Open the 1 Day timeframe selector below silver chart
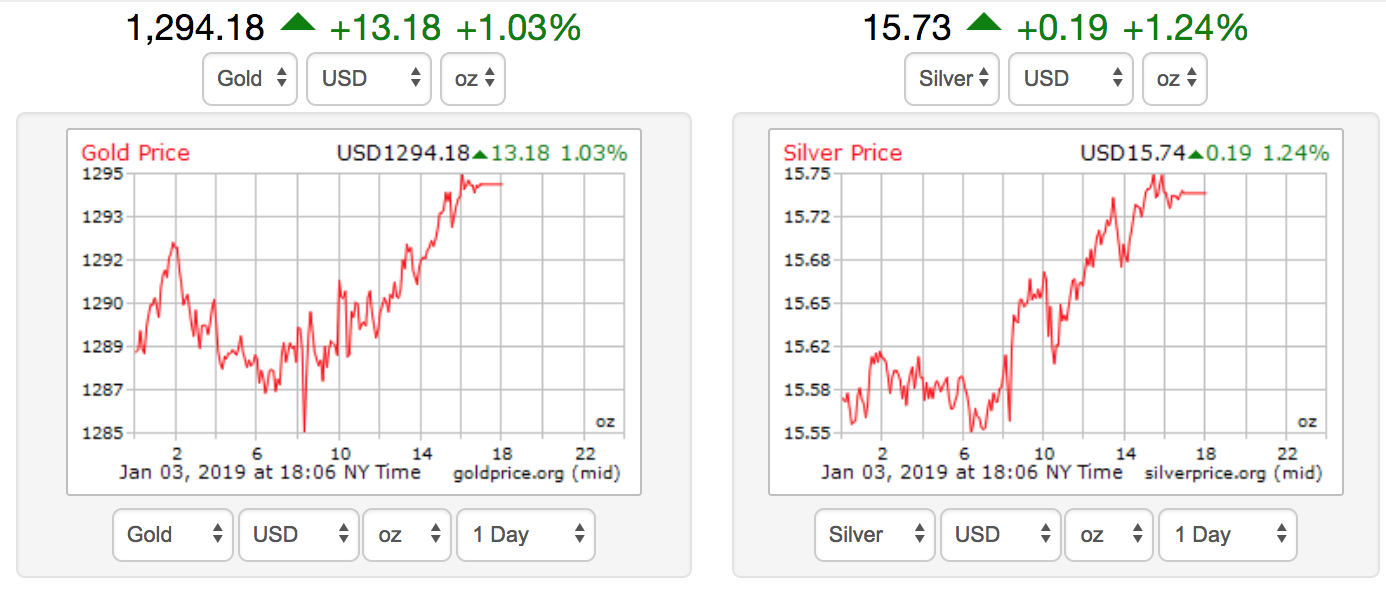The height and width of the screenshot is (598, 1386). pyautogui.click(x=1227, y=535)
